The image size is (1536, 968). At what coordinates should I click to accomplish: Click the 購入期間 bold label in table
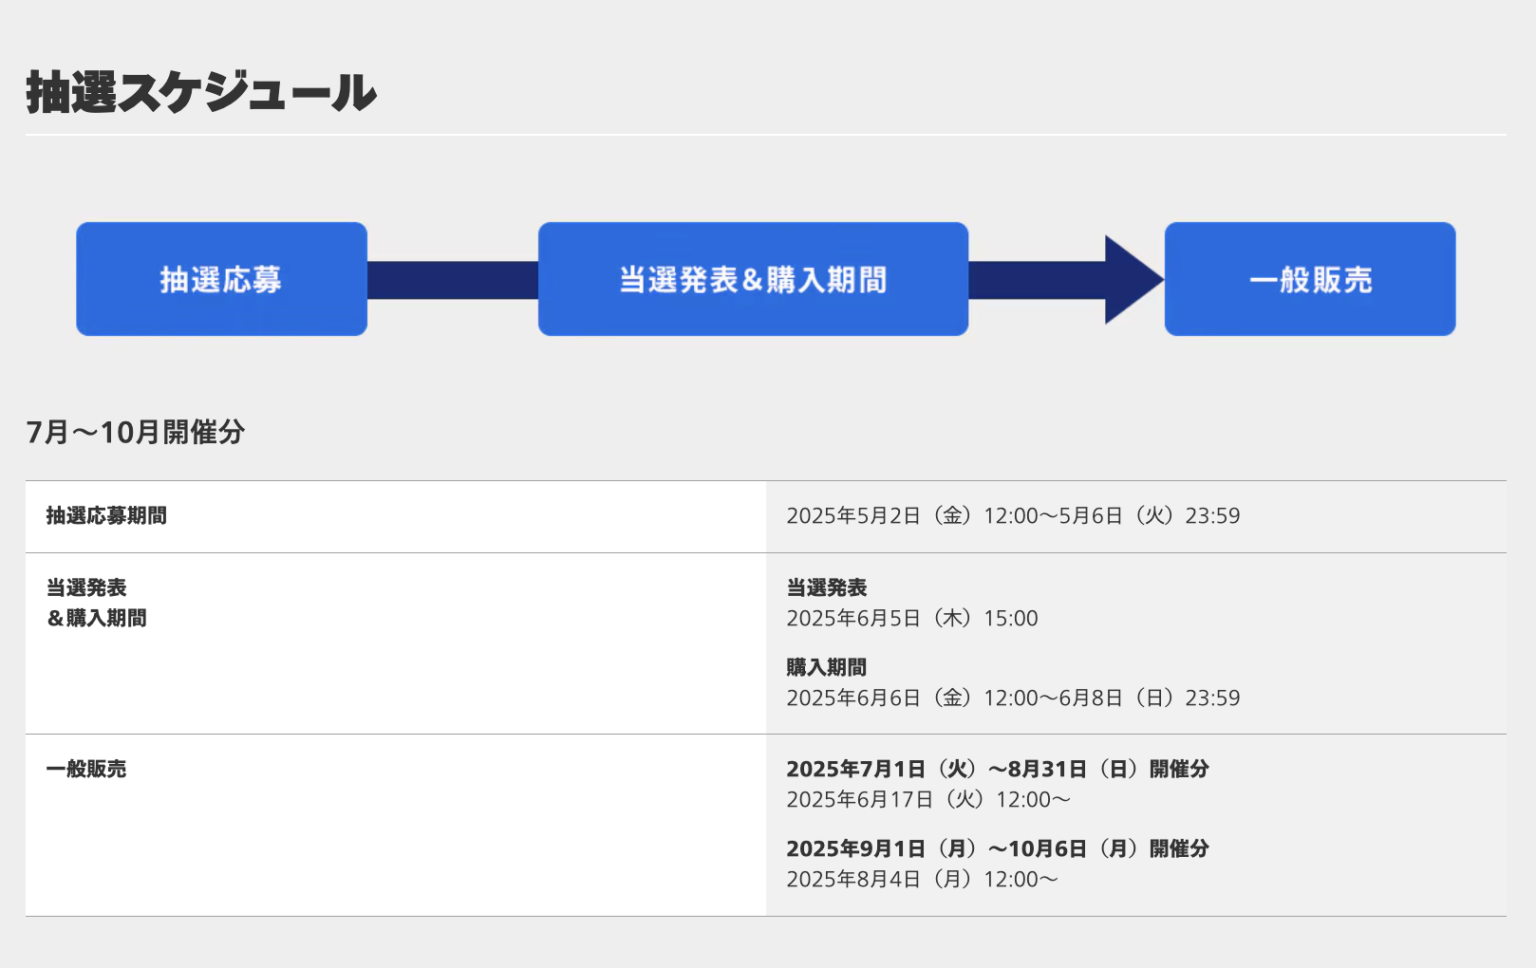826,667
